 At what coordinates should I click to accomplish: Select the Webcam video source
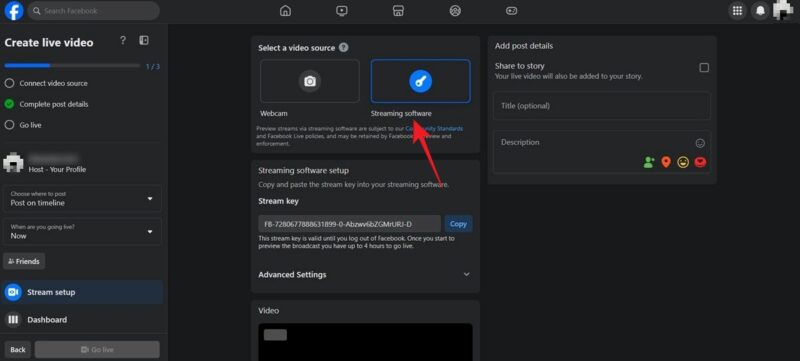click(310, 81)
